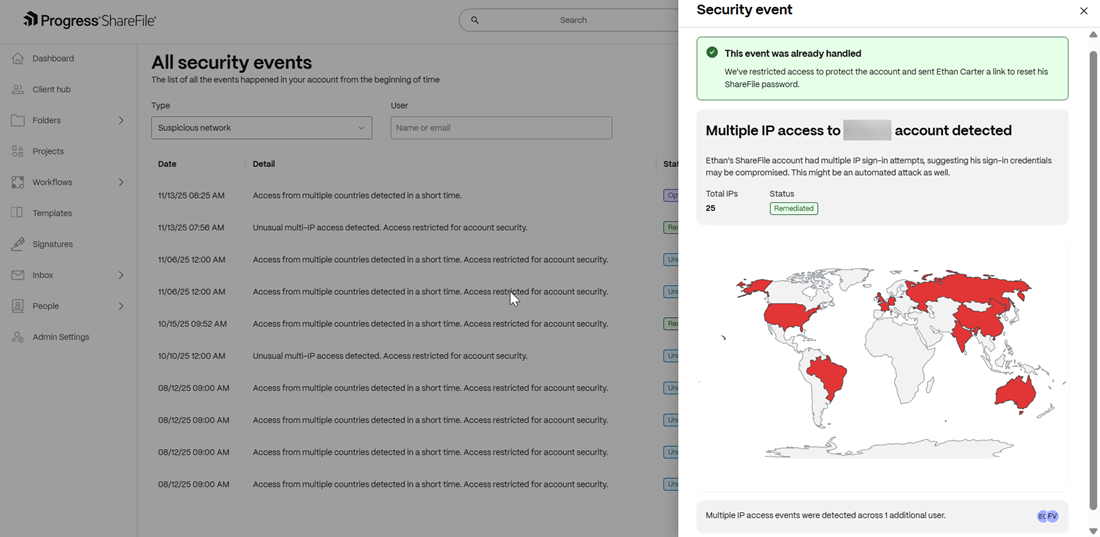Click the green checkmark handled icon
The width and height of the screenshot is (1100, 537).
click(712, 53)
